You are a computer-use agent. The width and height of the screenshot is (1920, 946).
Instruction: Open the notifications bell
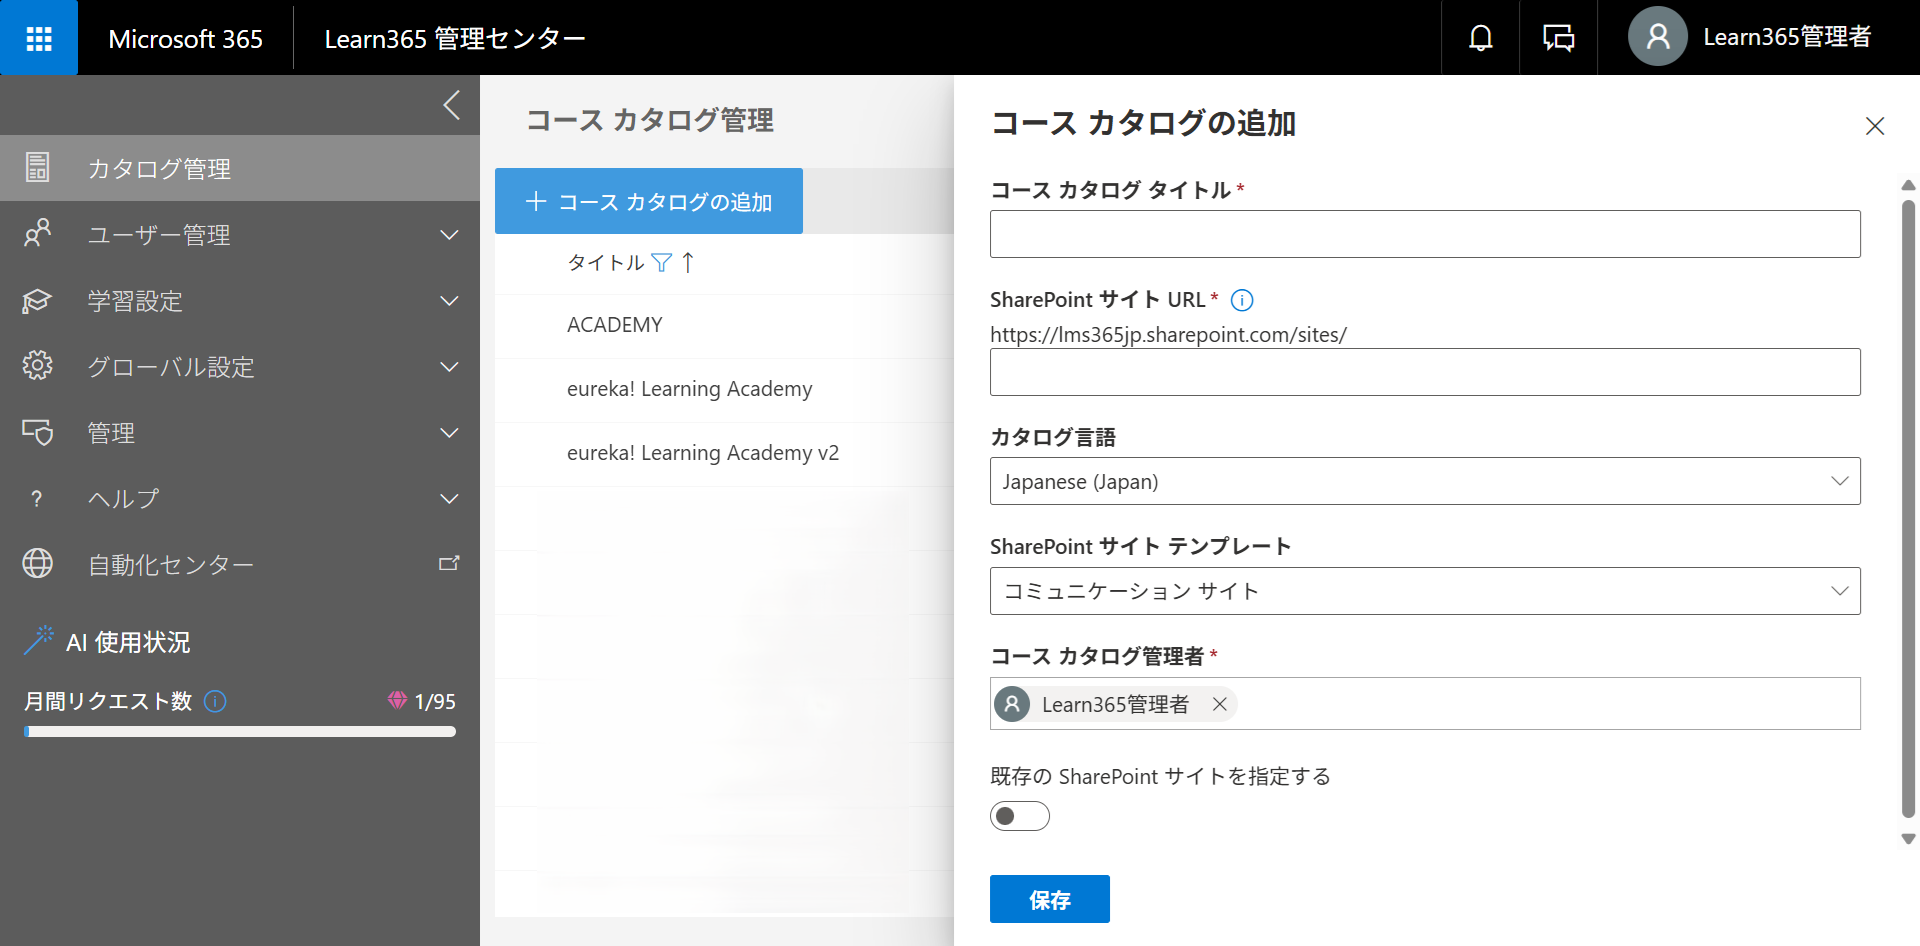[1480, 38]
